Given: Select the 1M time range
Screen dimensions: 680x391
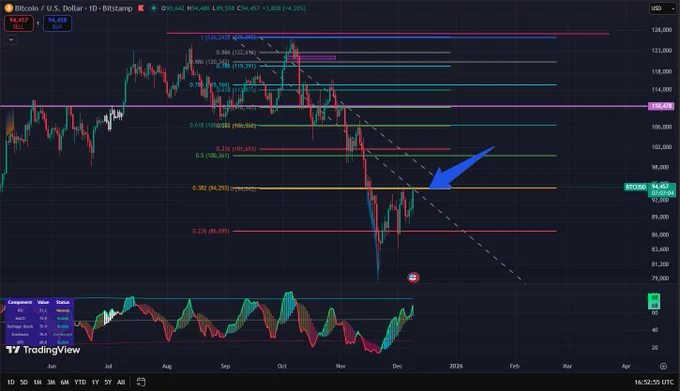Looking at the screenshot, I should click(x=38, y=382).
